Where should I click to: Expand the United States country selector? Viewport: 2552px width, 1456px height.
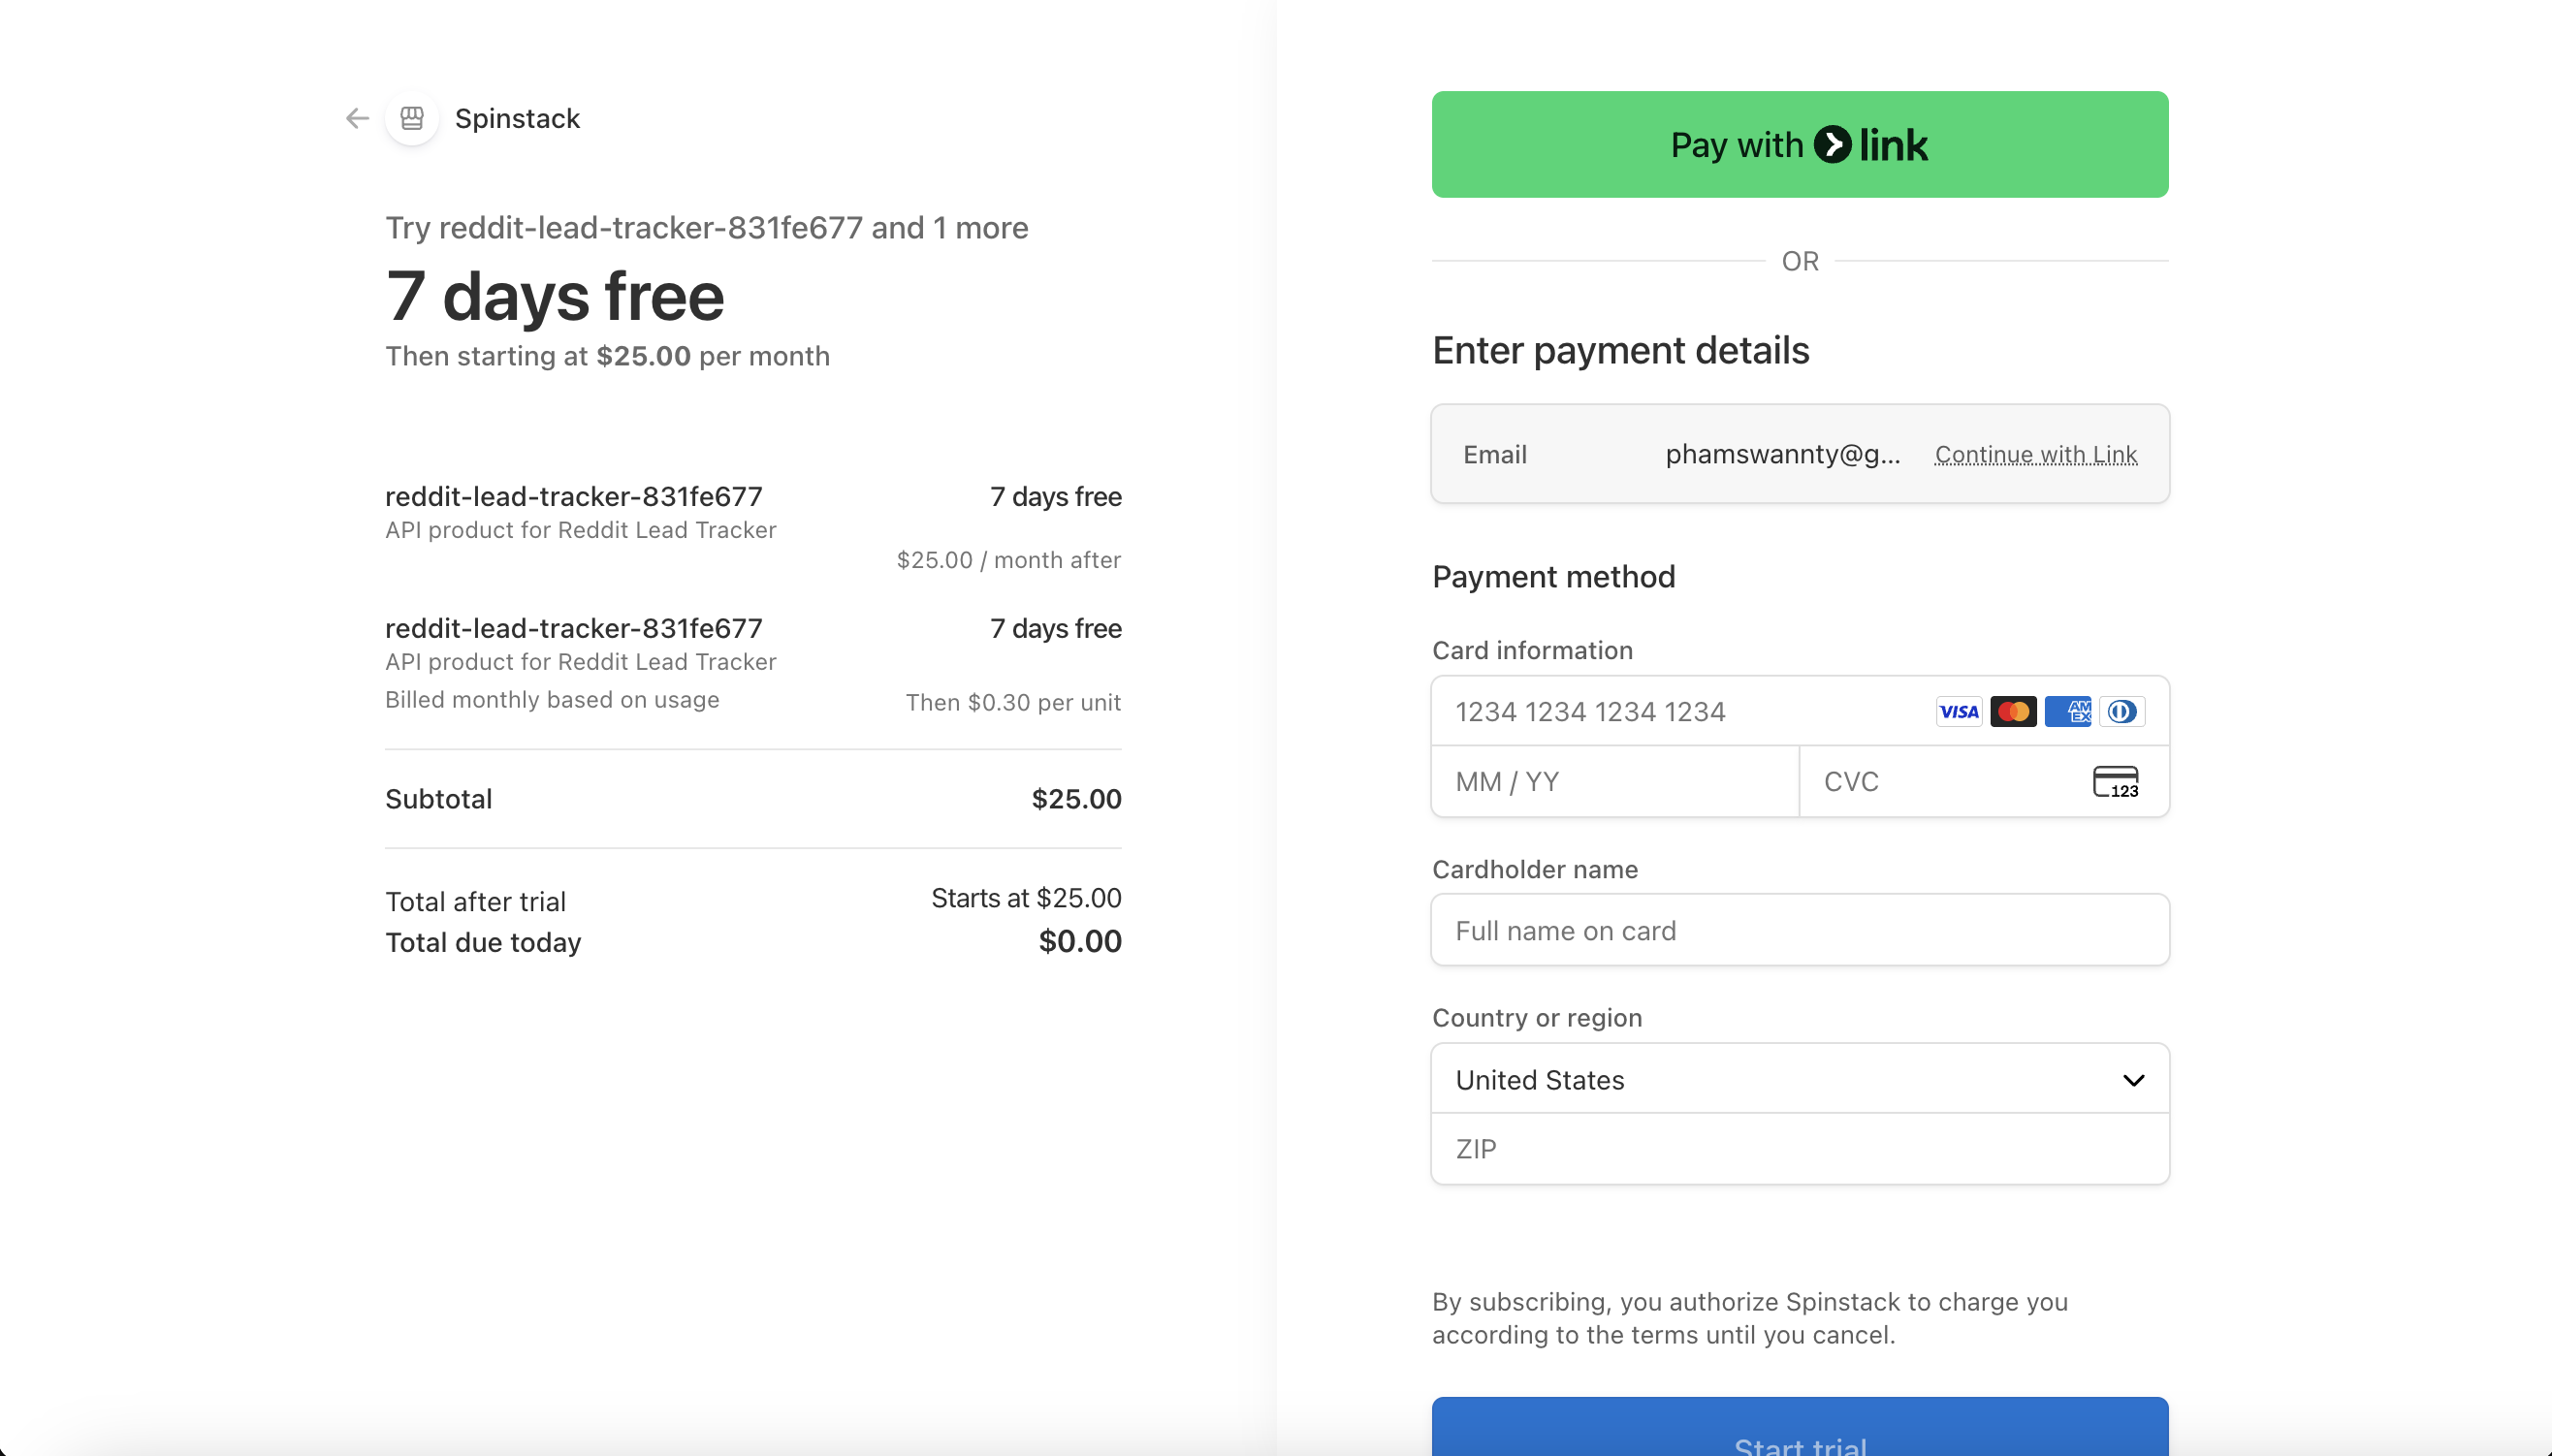1798,1079
